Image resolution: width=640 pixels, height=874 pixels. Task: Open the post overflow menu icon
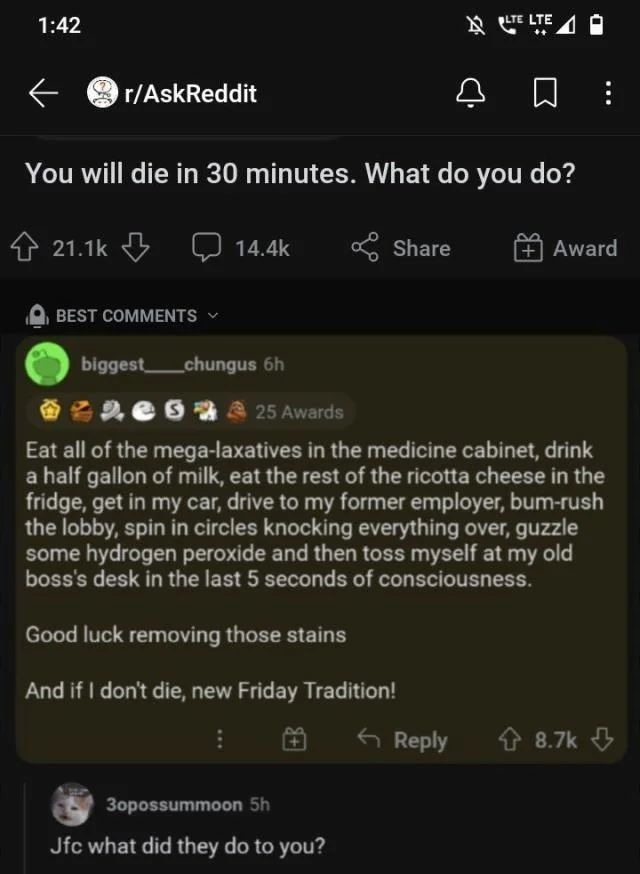pyautogui.click(x=608, y=94)
